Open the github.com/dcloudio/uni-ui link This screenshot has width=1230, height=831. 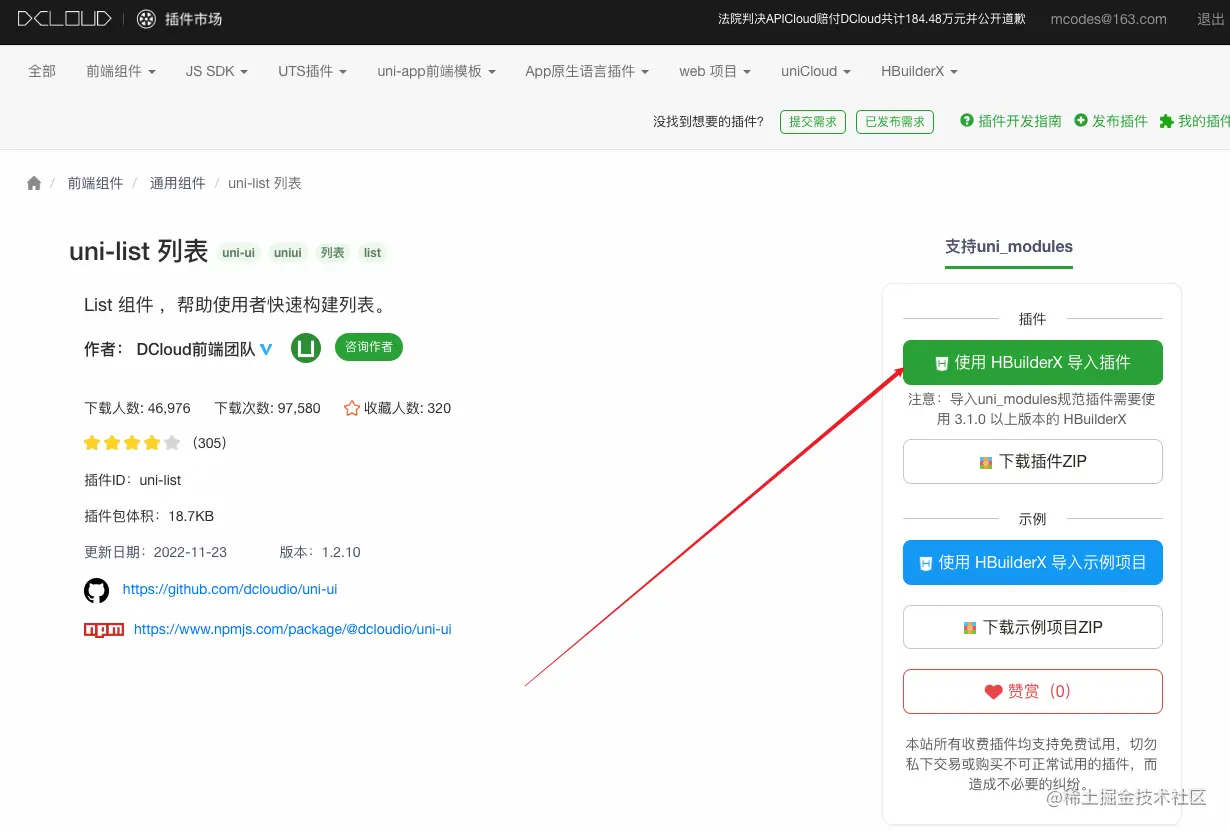pos(230,589)
